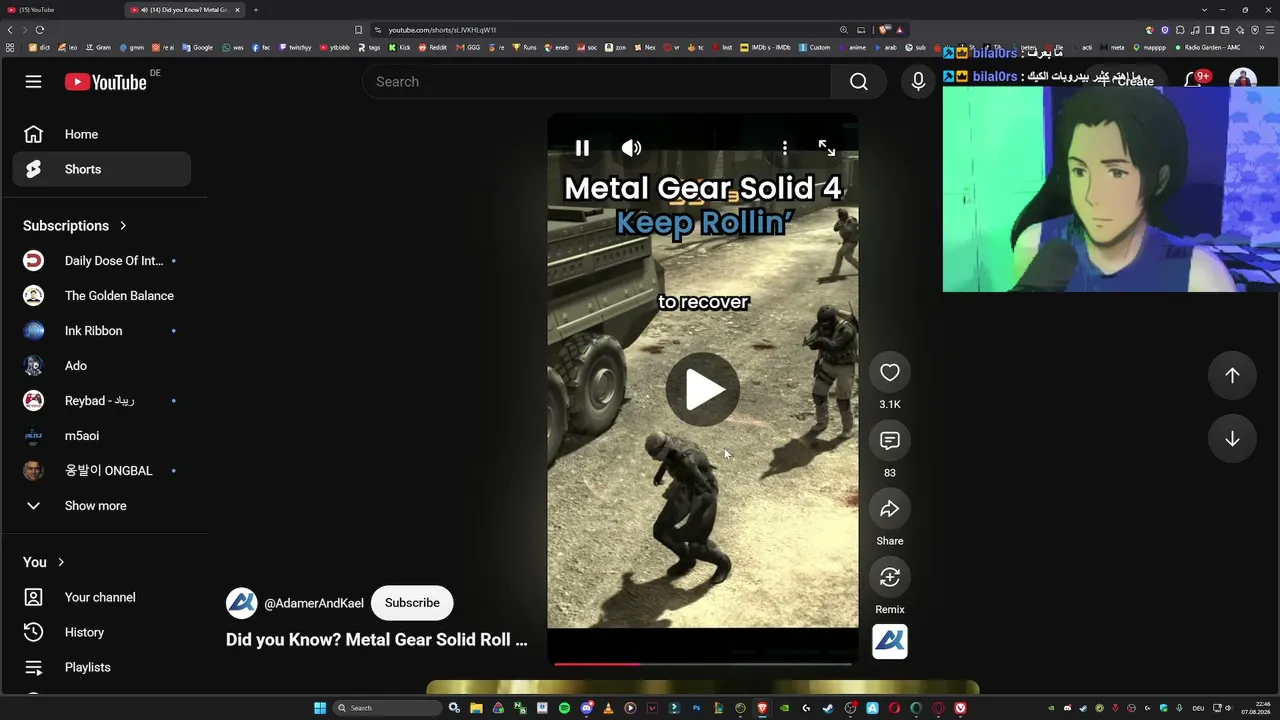Open the IMDb s - IMDb bookmark
The width and height of the screenshot is (1280, 720).
[x=765, y=47]
